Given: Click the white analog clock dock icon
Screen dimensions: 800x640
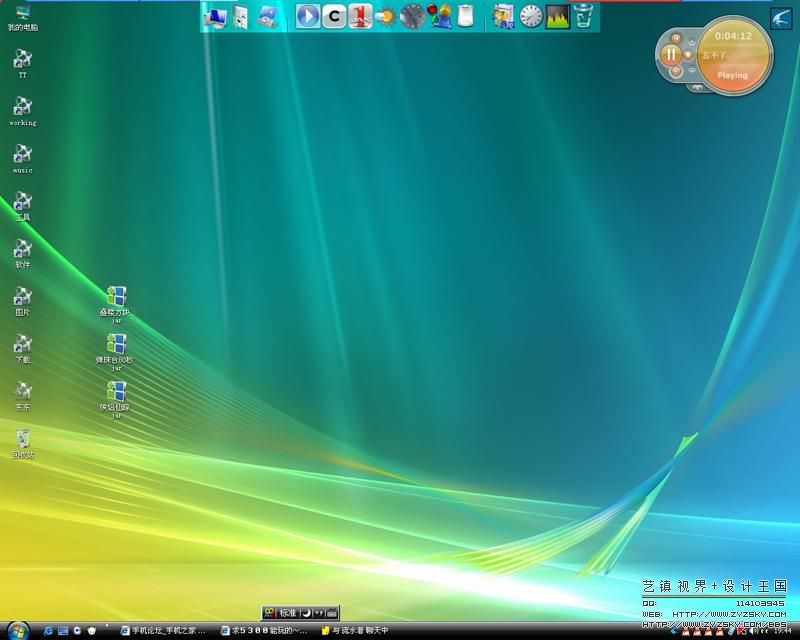Looking at the screenshot, I should pyautogui.click(x=531, y=16).
